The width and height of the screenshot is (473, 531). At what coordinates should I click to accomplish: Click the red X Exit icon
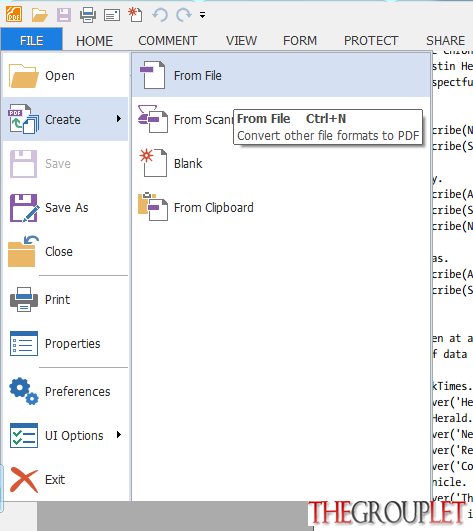[24, 480]
